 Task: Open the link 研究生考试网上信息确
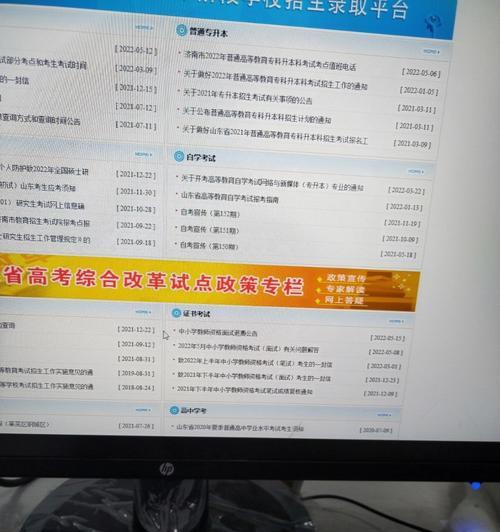(42, 204)
